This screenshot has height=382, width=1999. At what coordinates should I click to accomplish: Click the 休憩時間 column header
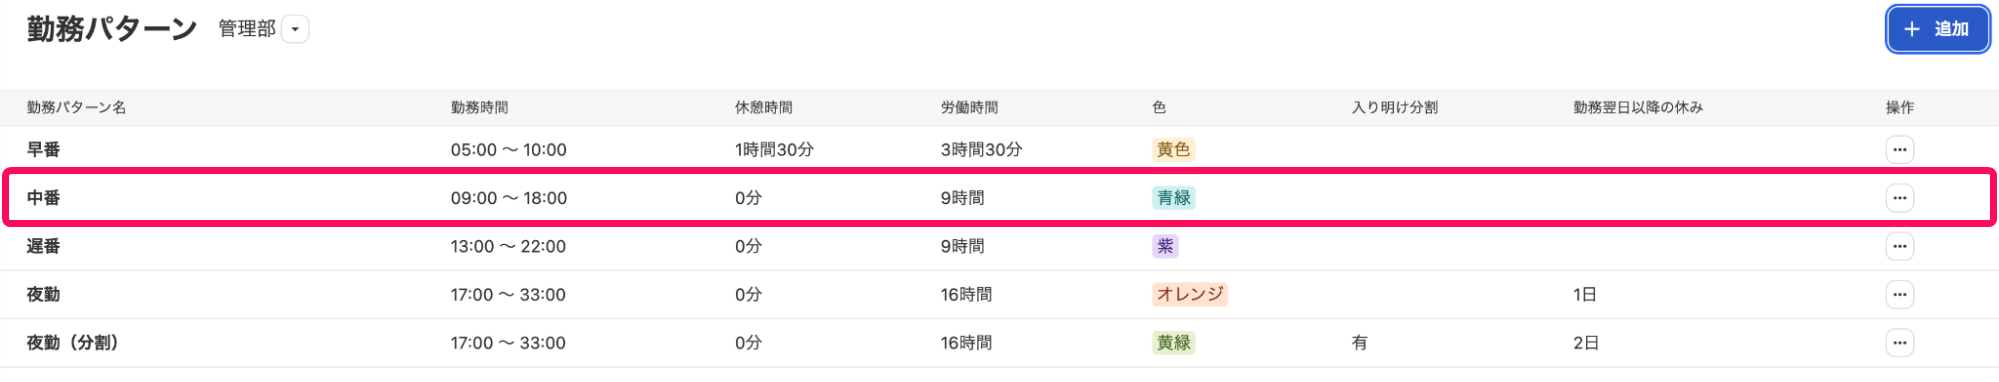(764, 107)
